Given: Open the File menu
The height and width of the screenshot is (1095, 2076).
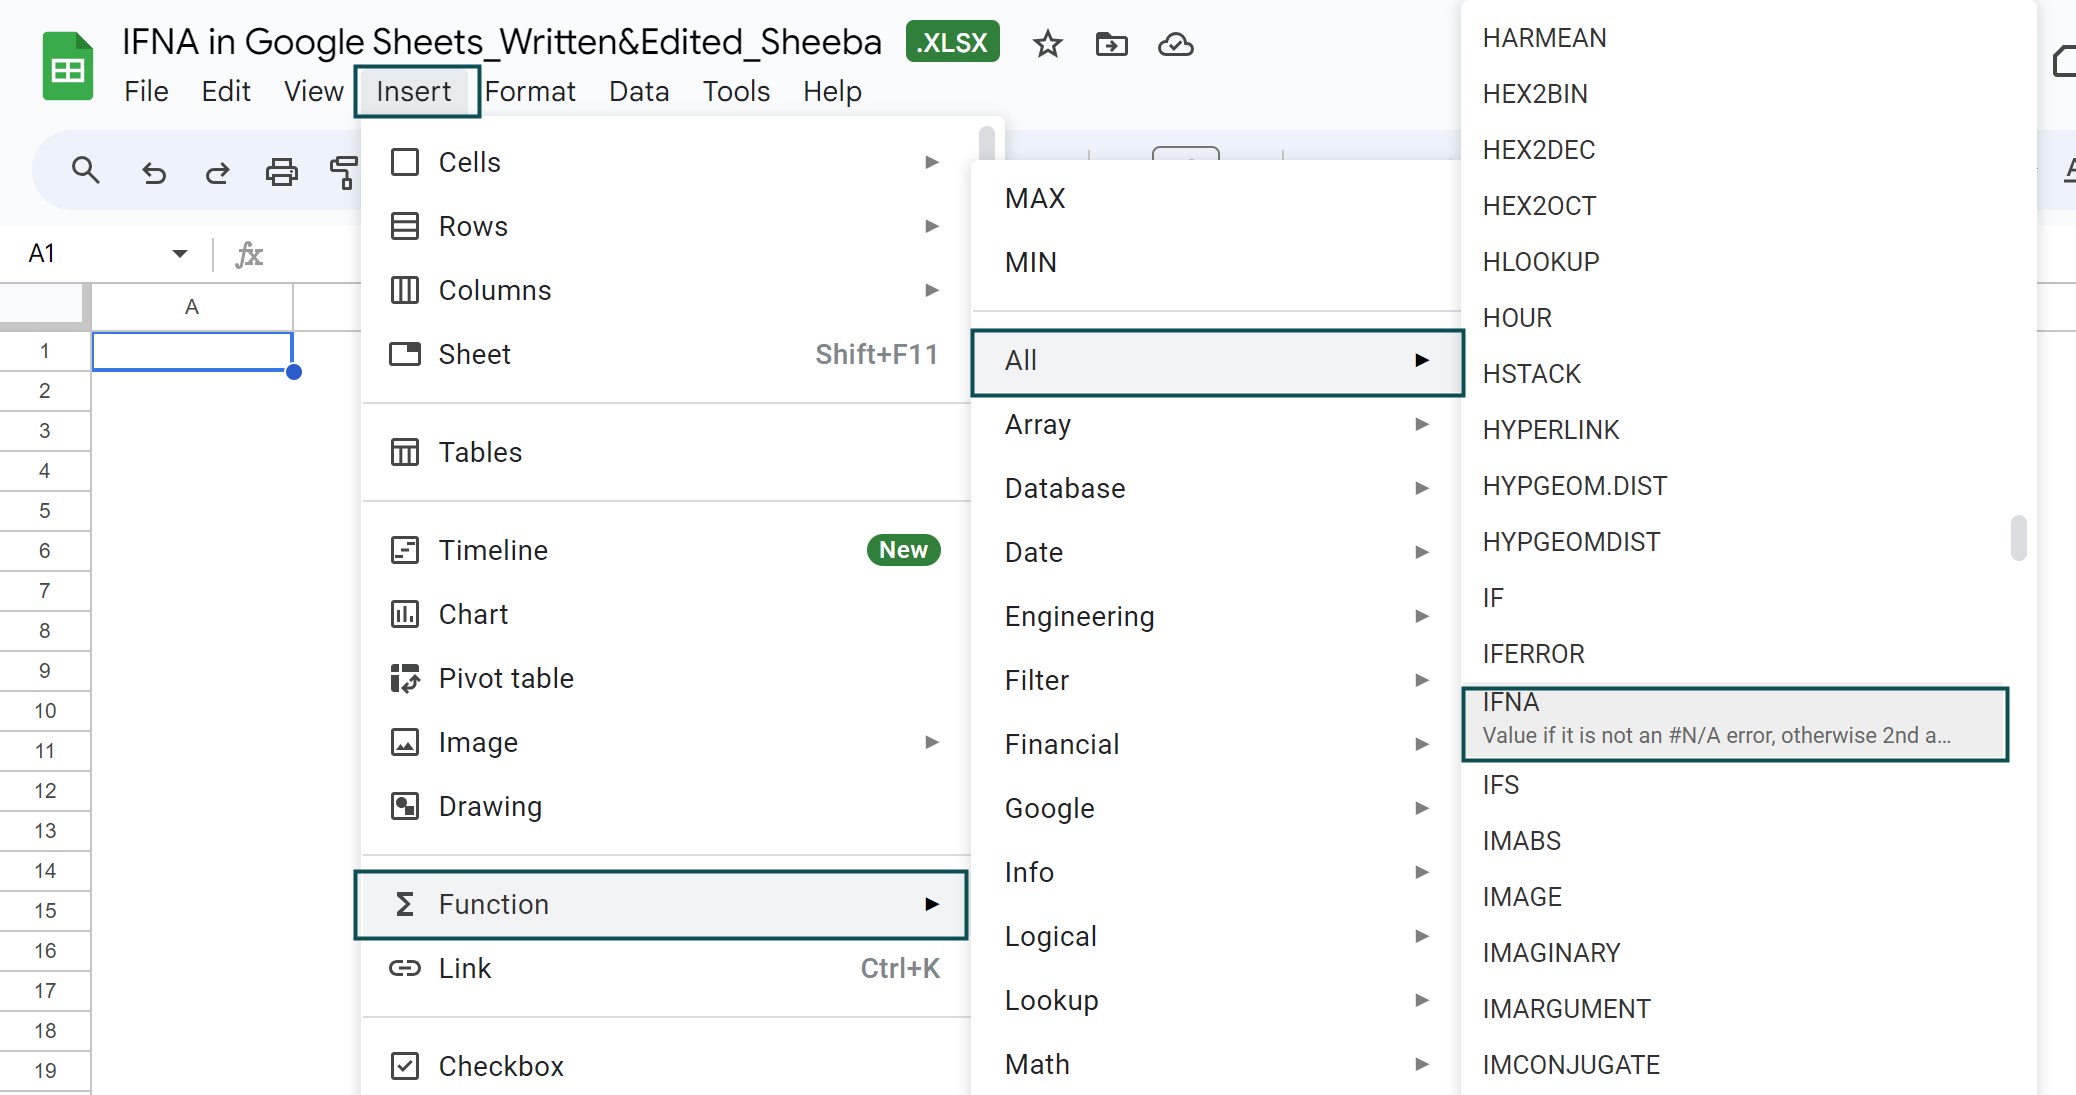Looking at the screenshot, I should (x=146, y=91).
